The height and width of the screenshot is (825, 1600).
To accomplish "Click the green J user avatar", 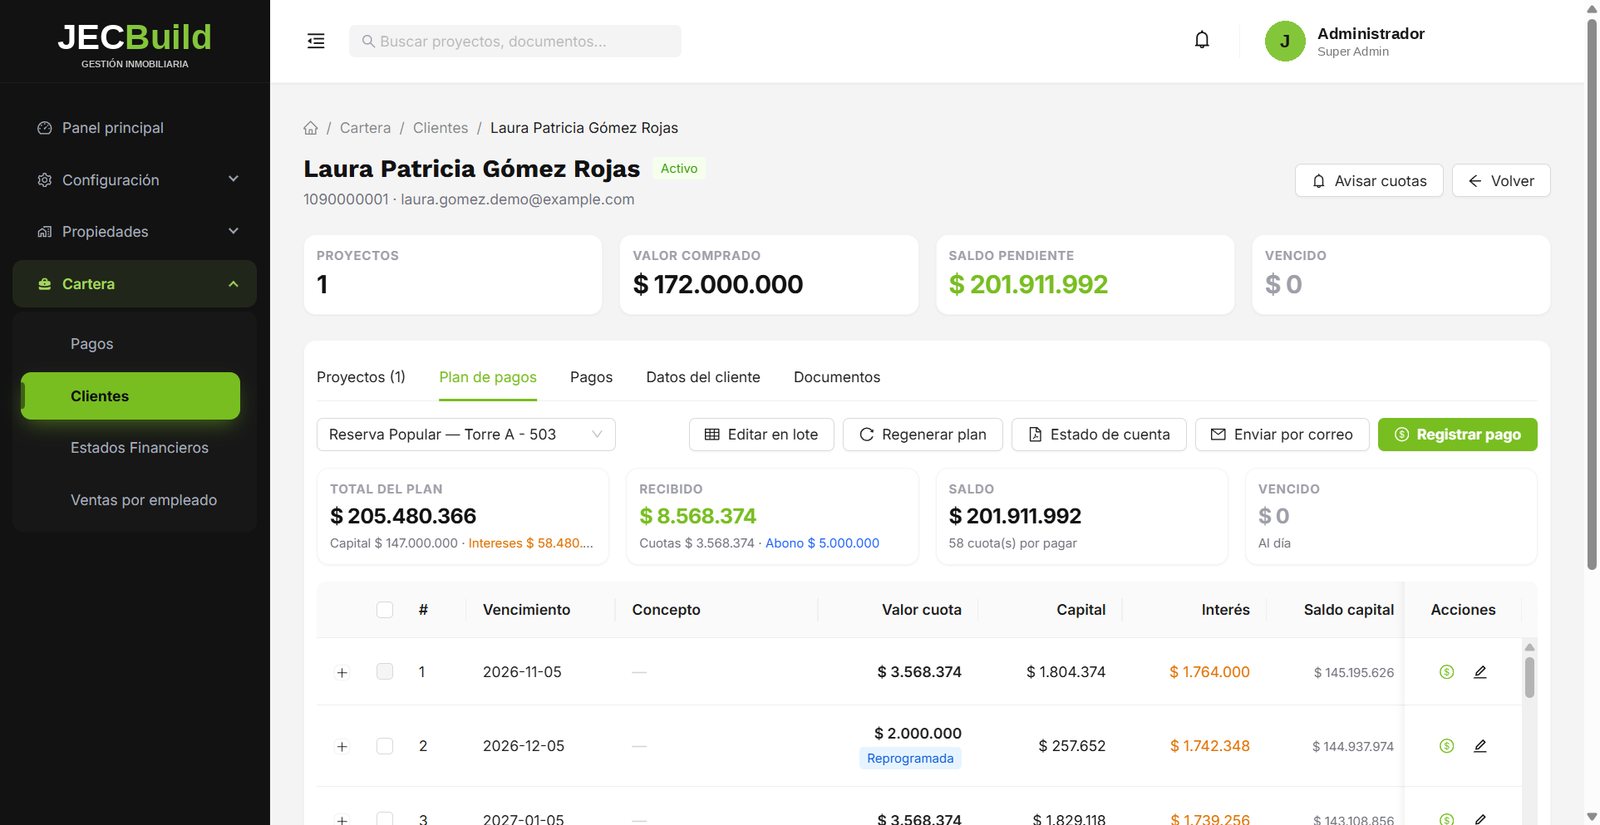I will (1285, 41).
